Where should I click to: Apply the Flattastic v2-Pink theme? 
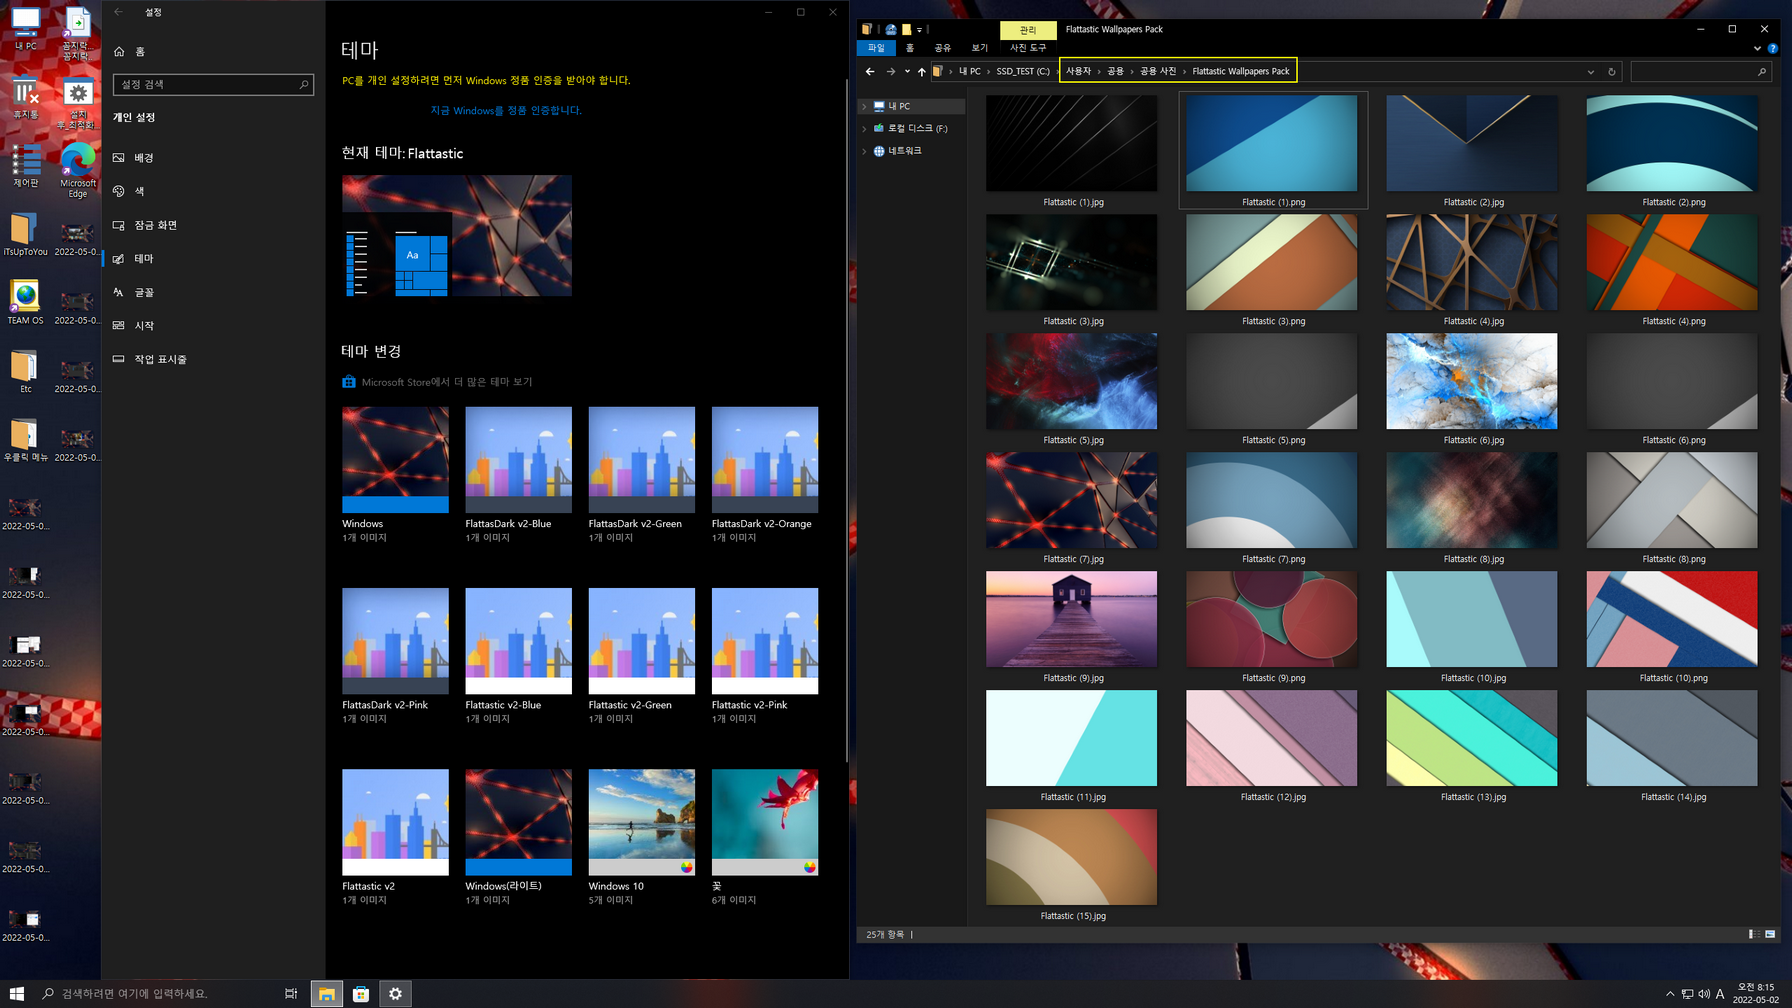[764, 656]
